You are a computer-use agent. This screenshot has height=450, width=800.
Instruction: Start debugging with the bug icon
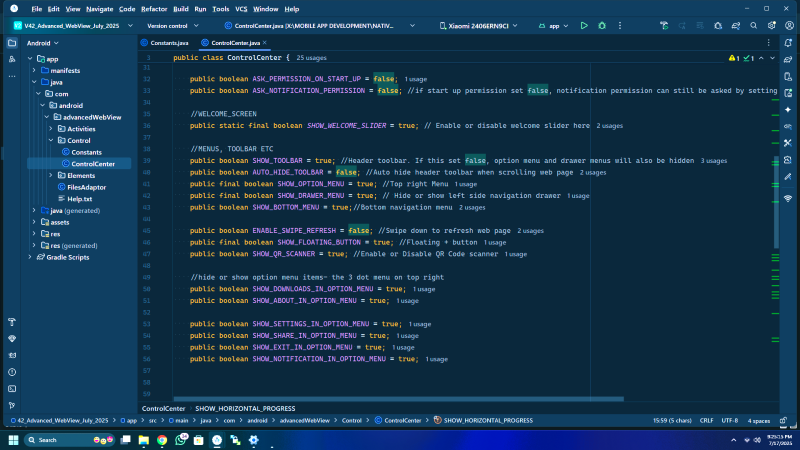click(602, 26)
